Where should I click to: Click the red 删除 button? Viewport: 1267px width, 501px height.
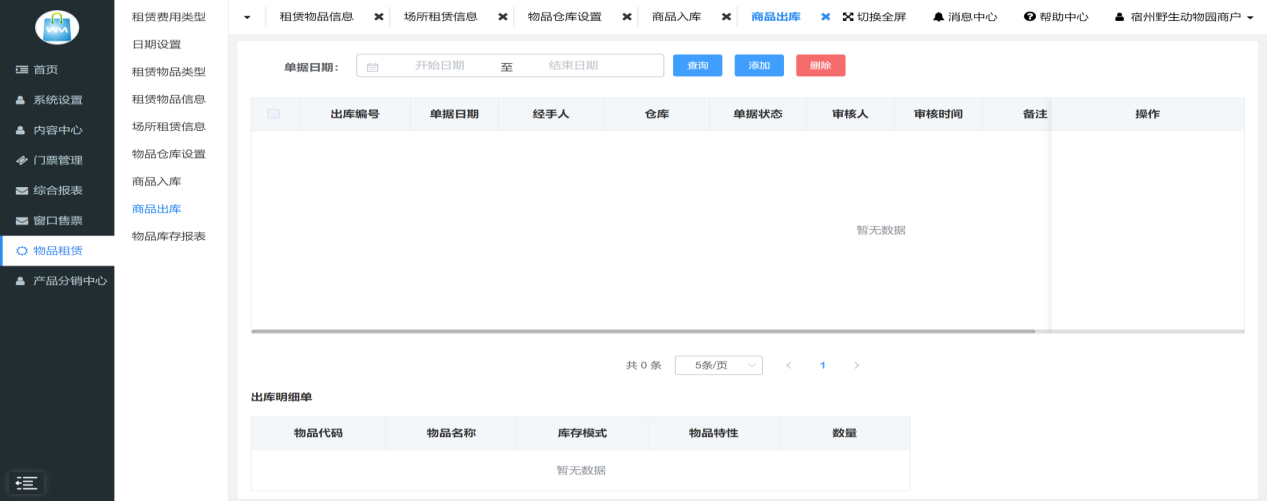[820, 66]
